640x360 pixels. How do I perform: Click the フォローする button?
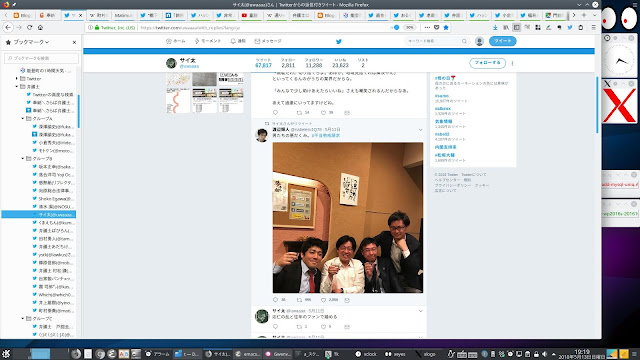487,63
